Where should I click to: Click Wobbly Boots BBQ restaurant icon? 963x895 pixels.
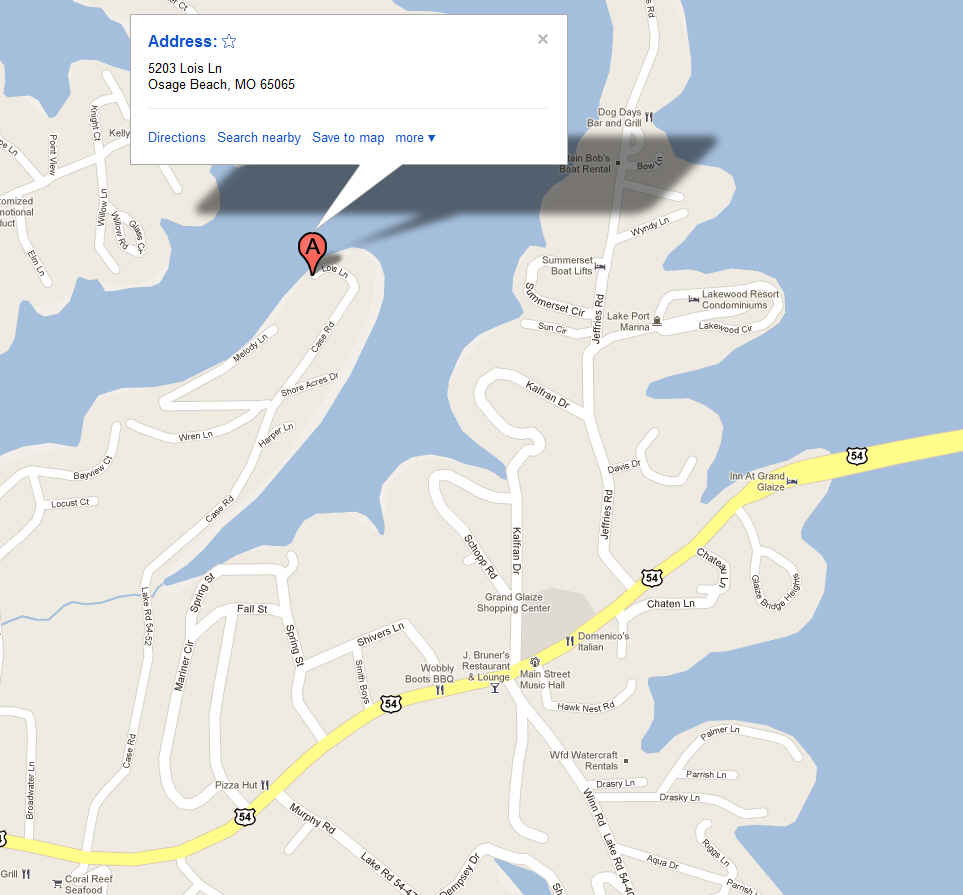coord(440,690)
